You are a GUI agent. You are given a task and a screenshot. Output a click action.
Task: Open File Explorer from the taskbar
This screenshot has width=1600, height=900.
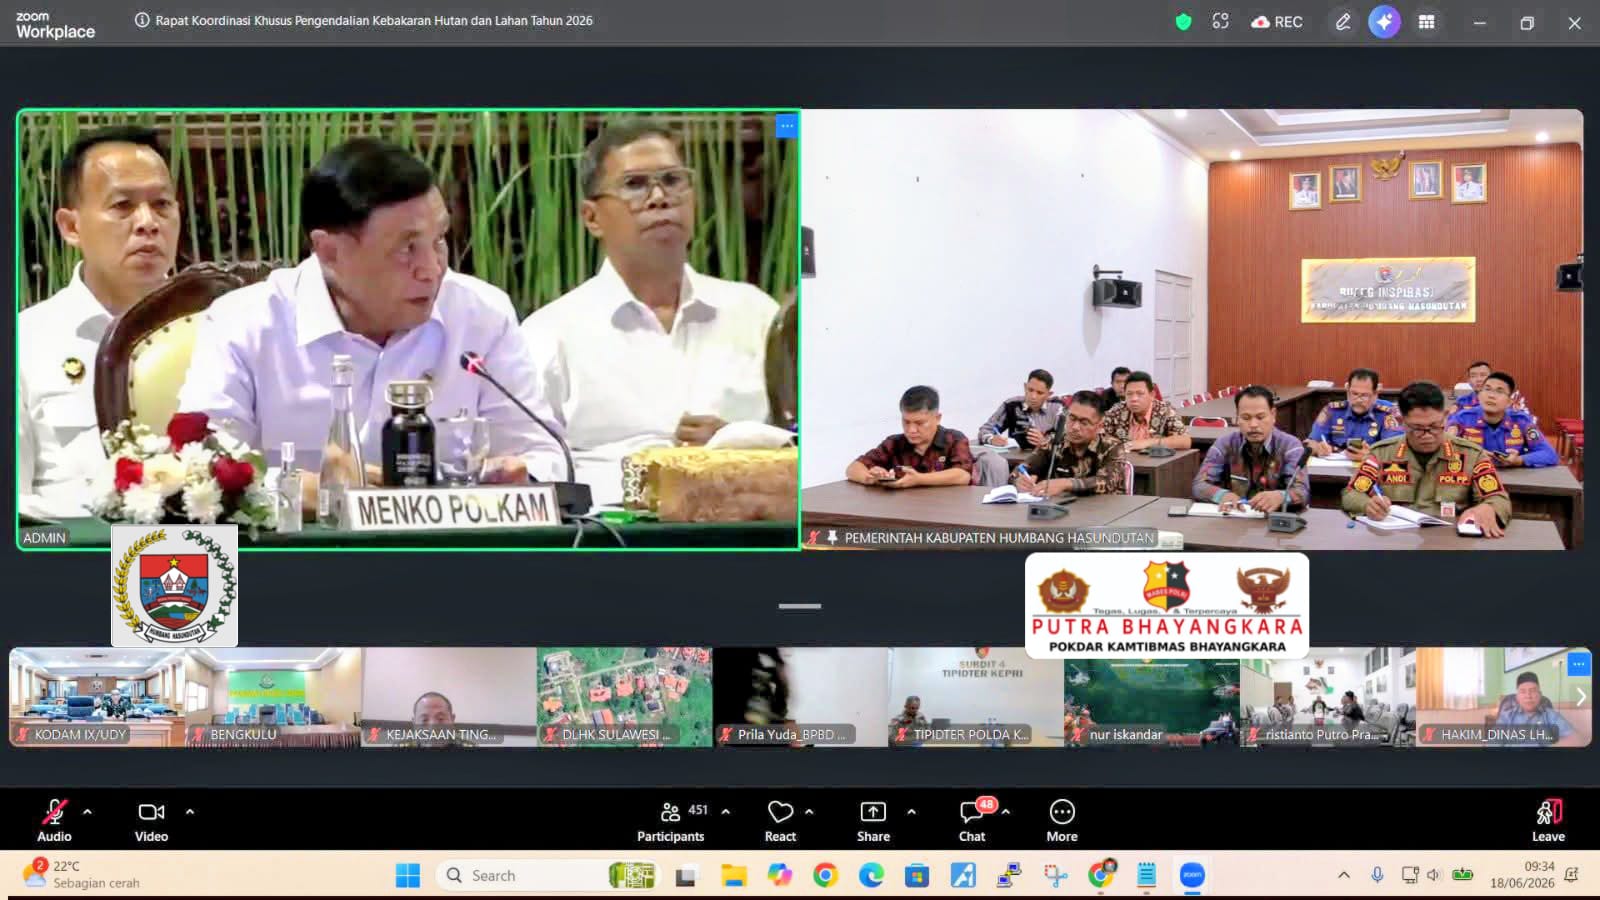click(734, 876)
